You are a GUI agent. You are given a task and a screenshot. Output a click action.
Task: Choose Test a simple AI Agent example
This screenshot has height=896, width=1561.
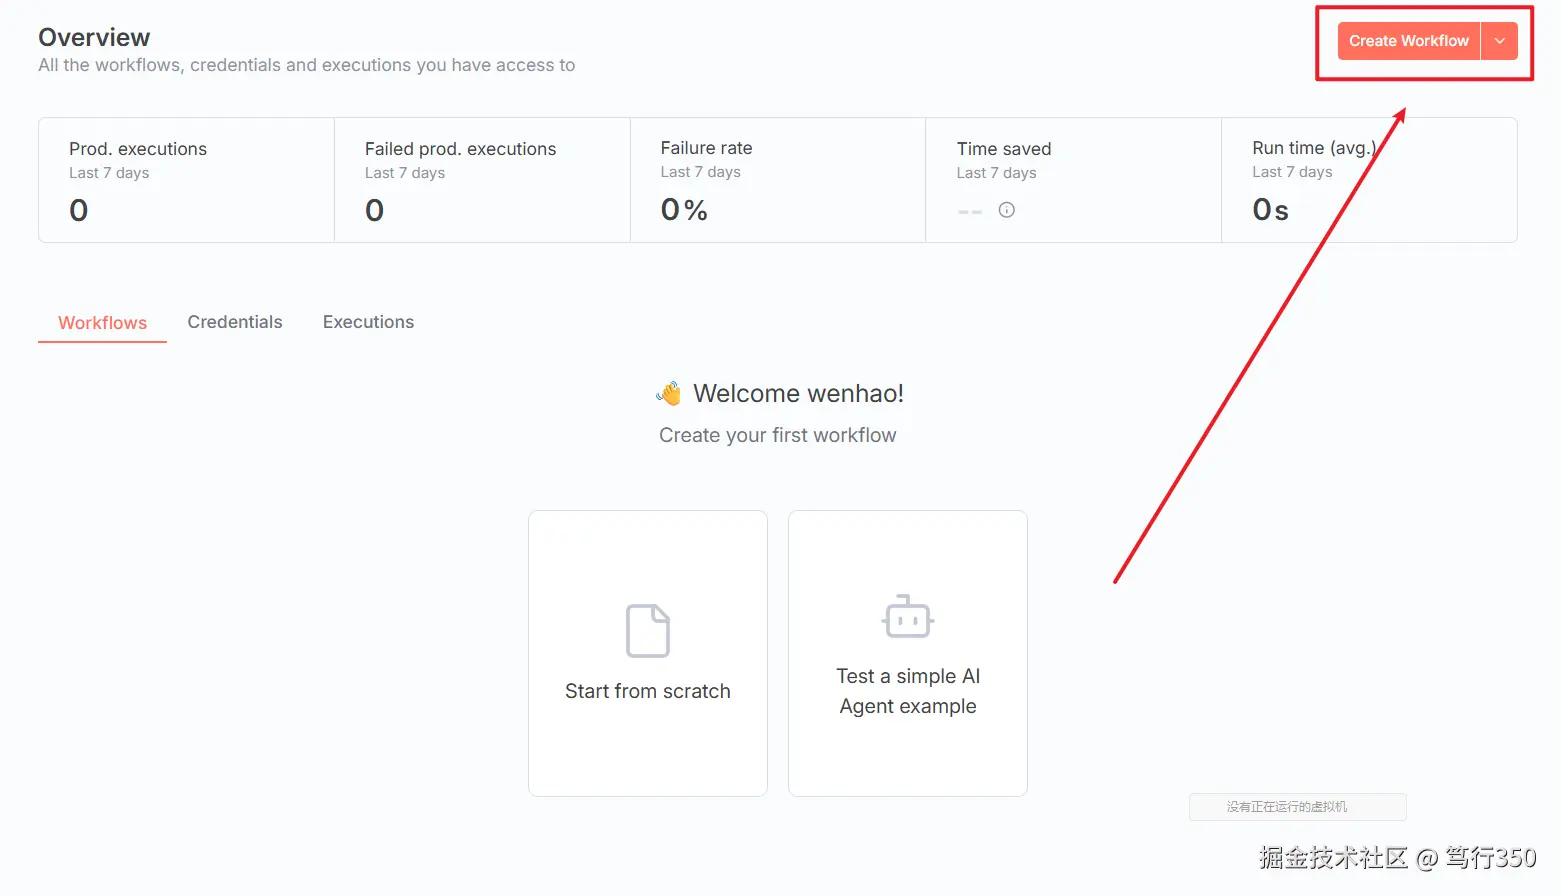pyautogui.click(x=908, y=653)
